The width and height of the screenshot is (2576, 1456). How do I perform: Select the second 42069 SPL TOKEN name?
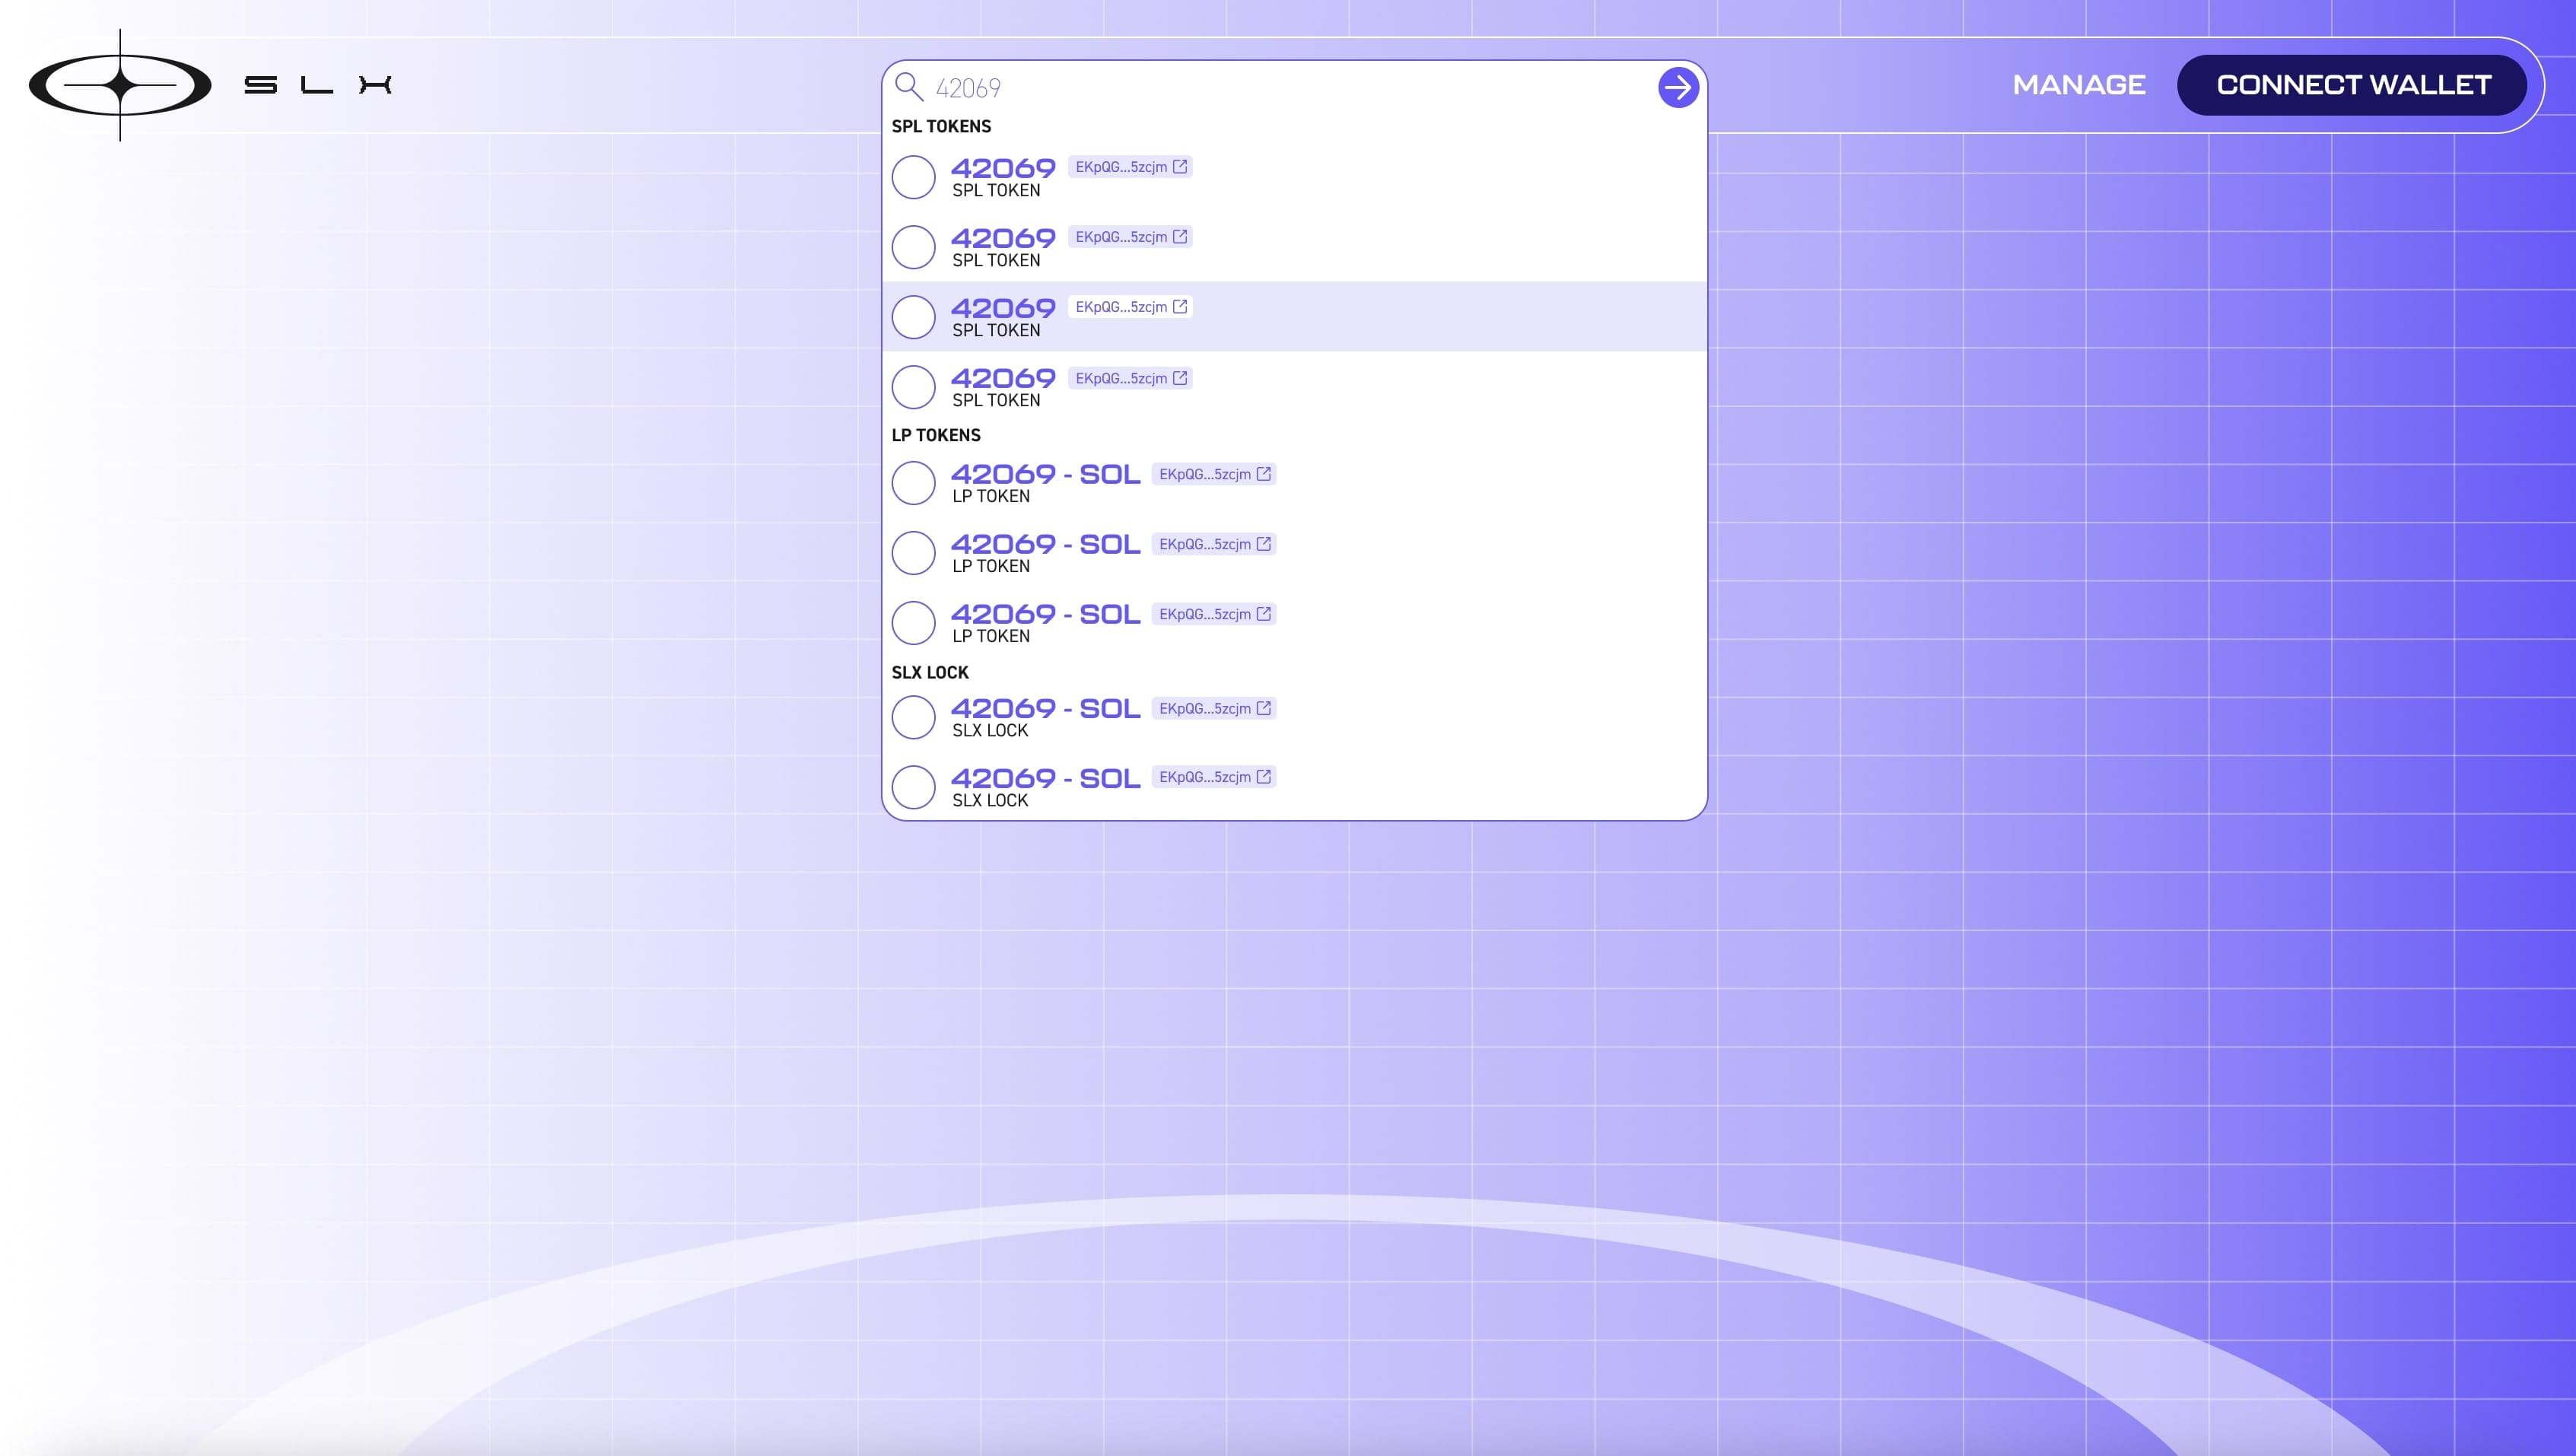[1003, 238]
